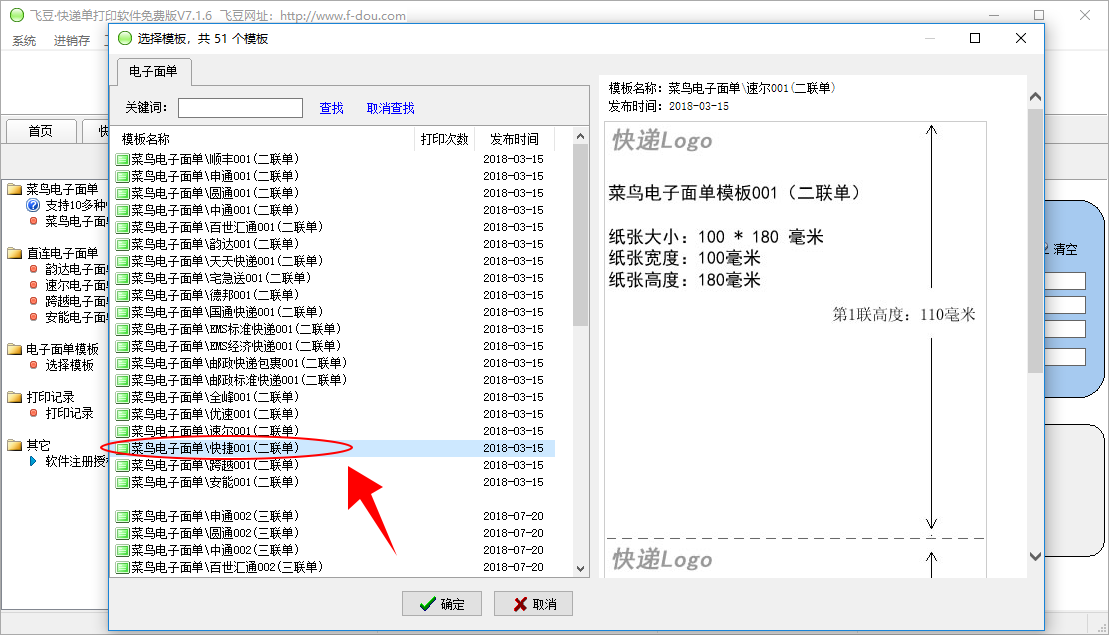
Task: Click the preview pane scrollbar thumb
Action: tap(1035, 240)
